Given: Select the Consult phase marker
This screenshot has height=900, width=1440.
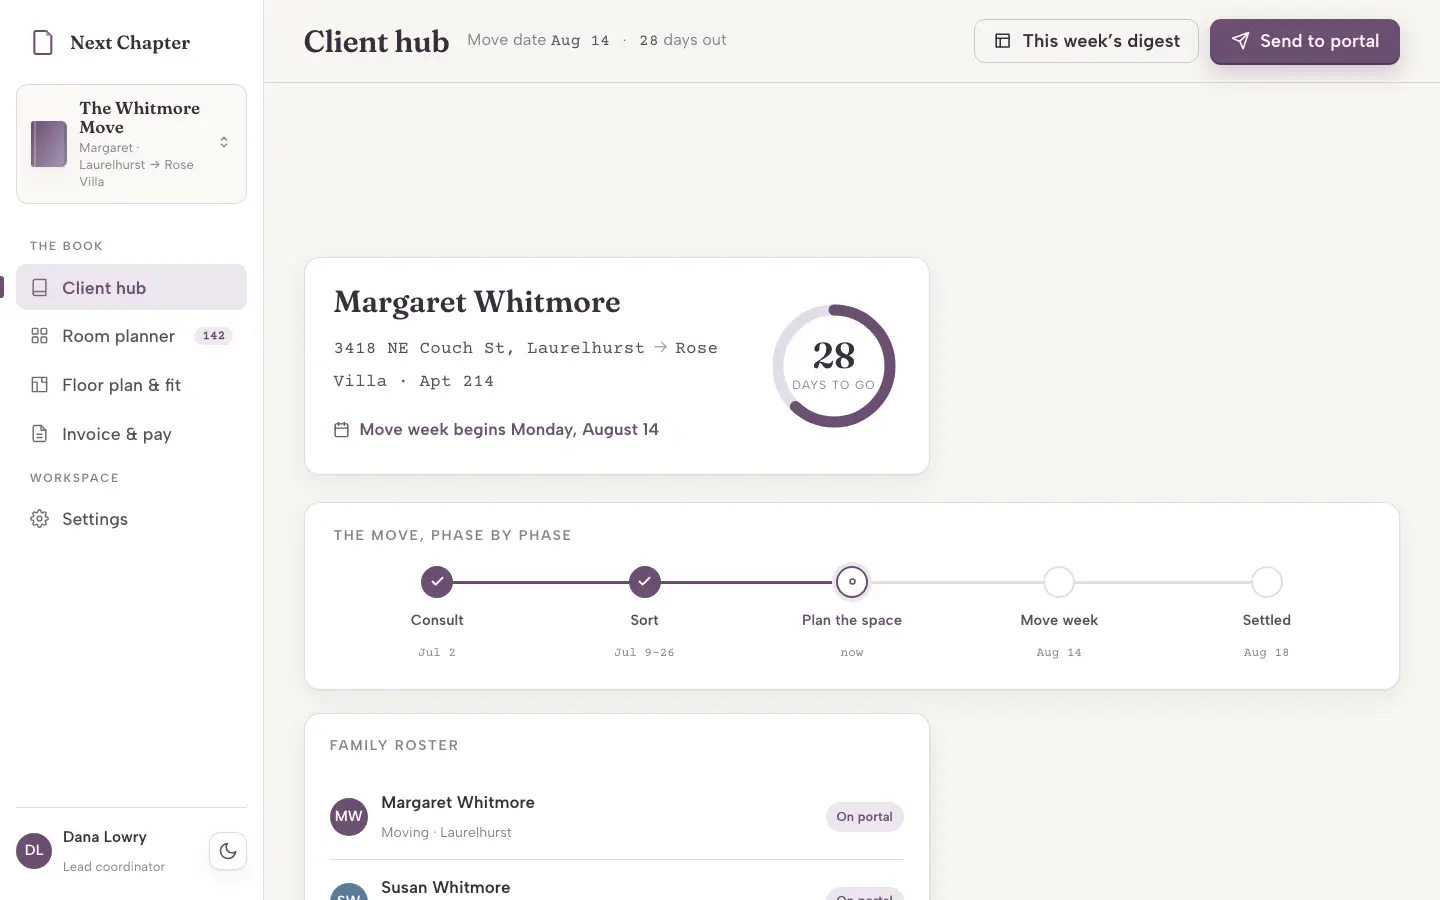Looking at the screenshot, I should (x=437, y=581).
